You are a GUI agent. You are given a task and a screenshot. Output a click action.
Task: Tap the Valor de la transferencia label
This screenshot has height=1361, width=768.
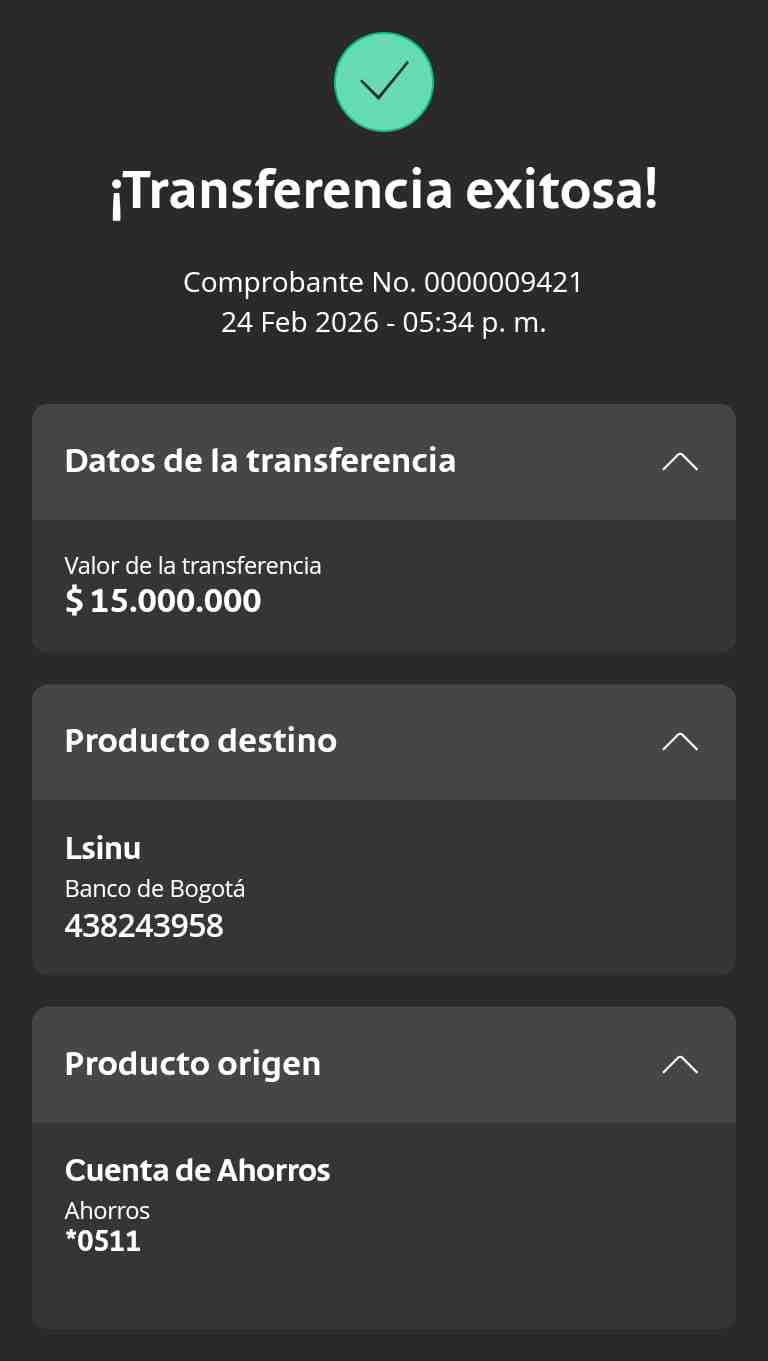193,566
